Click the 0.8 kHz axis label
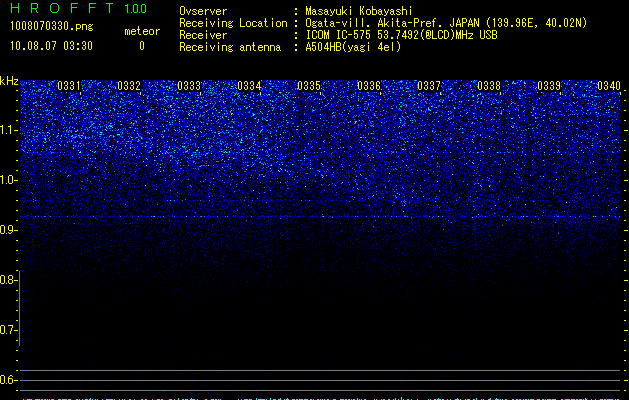The width and height of the screenshot is (629, 400). [x=8, y=280]
